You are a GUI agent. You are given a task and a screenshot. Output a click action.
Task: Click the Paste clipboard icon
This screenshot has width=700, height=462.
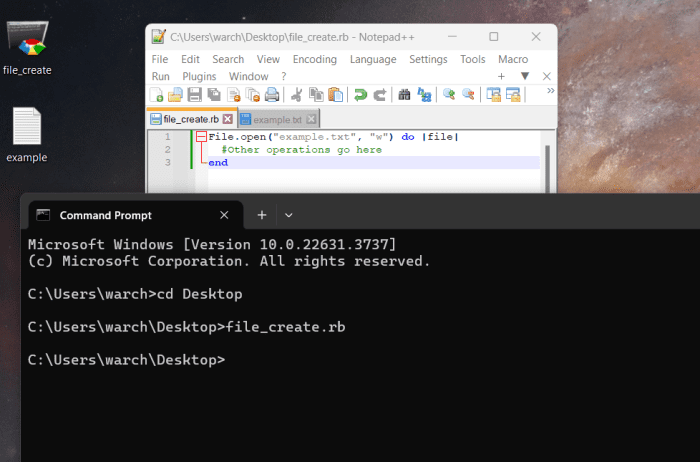pos(335,95)
